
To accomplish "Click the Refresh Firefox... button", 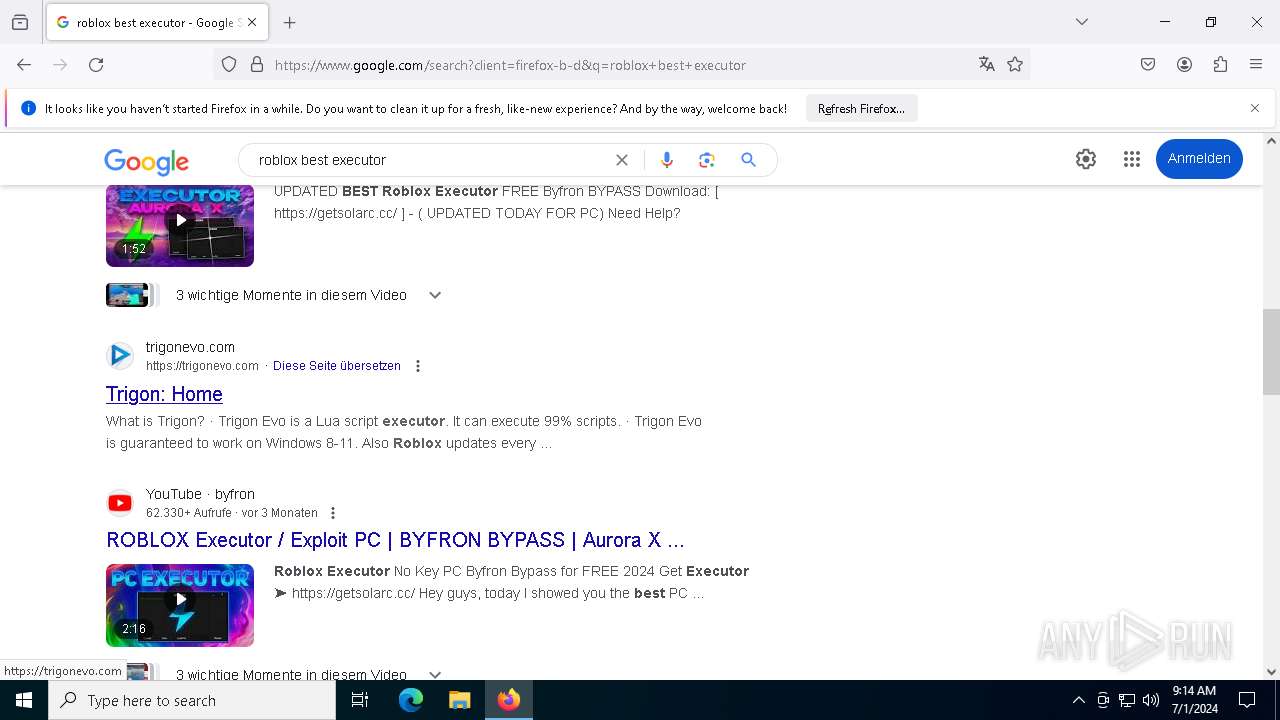I will (x=861, y=108).
